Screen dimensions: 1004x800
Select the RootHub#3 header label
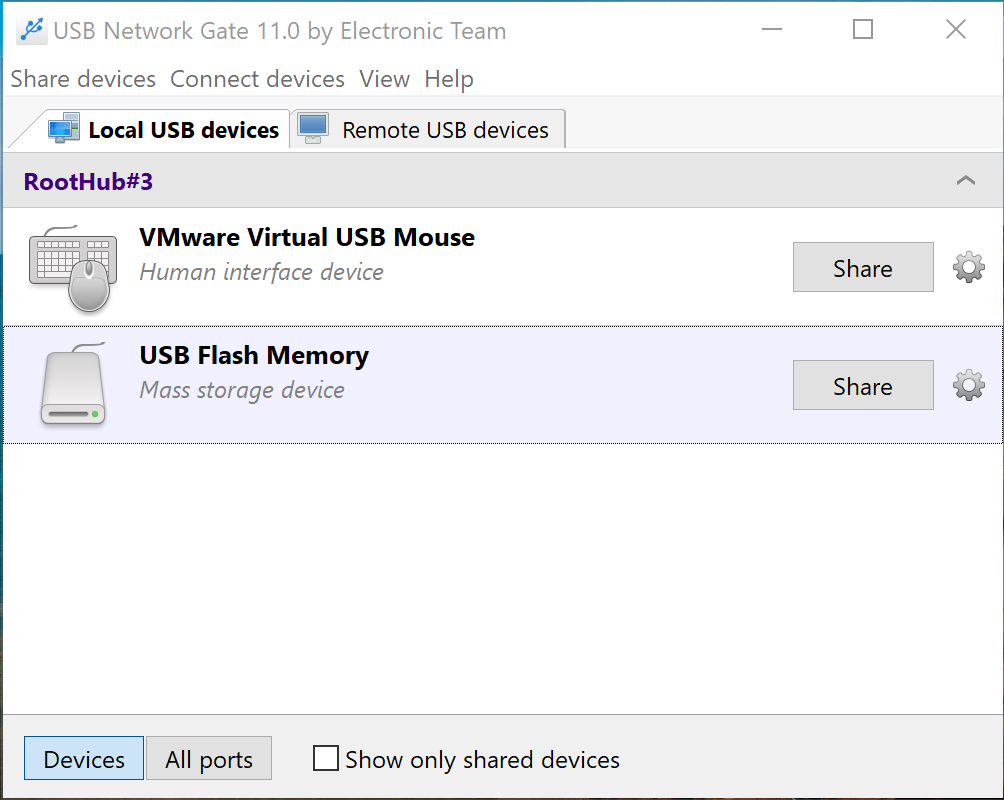coord(88,182)
